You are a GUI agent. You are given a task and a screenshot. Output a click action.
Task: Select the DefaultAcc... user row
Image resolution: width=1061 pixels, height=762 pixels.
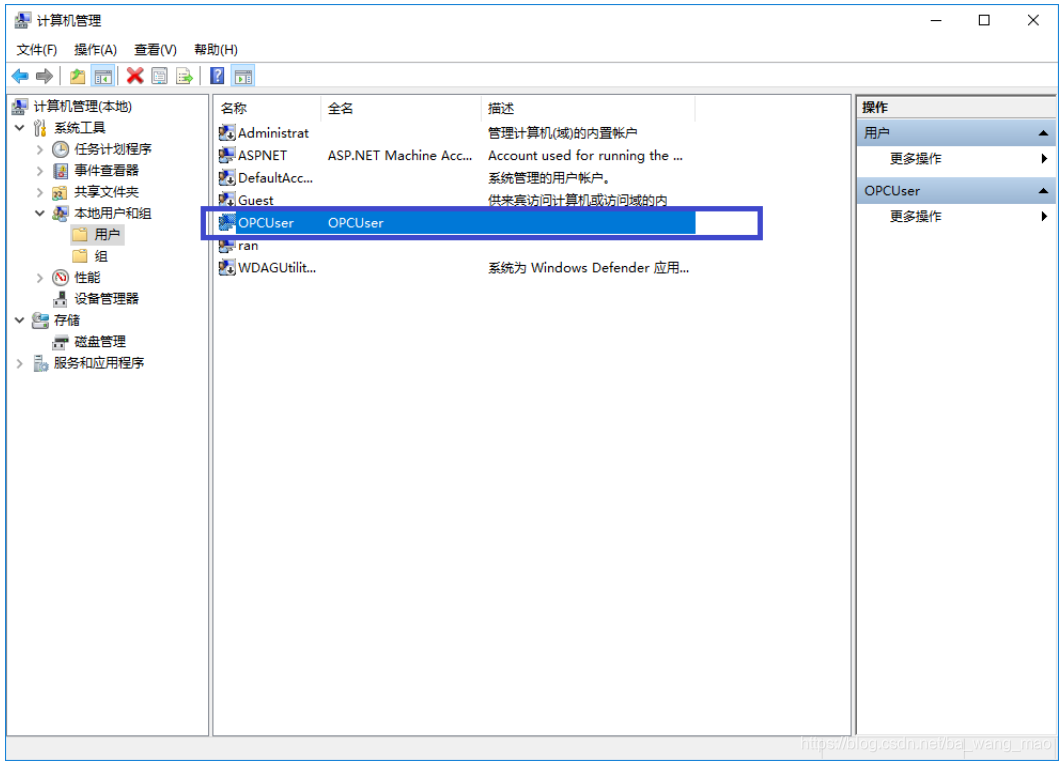coord(455,178)
